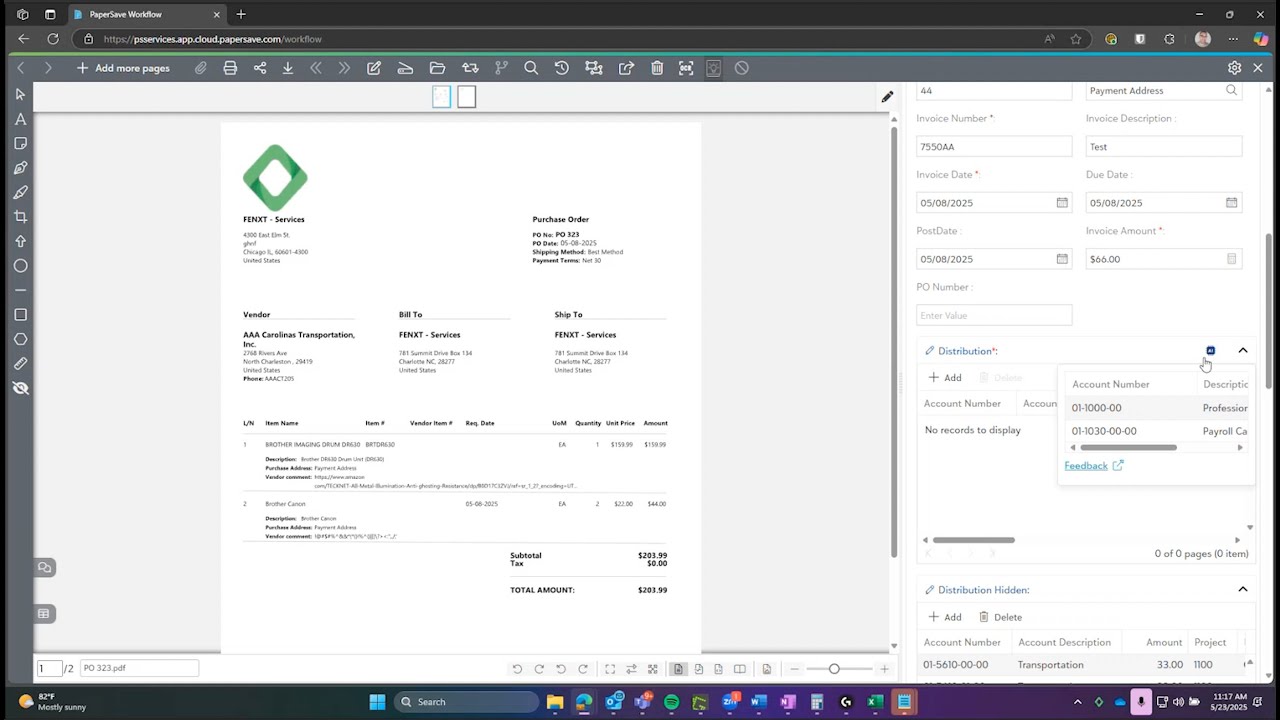
Task: Select the ellipse shape tool
Action: [x=20, y=266]
